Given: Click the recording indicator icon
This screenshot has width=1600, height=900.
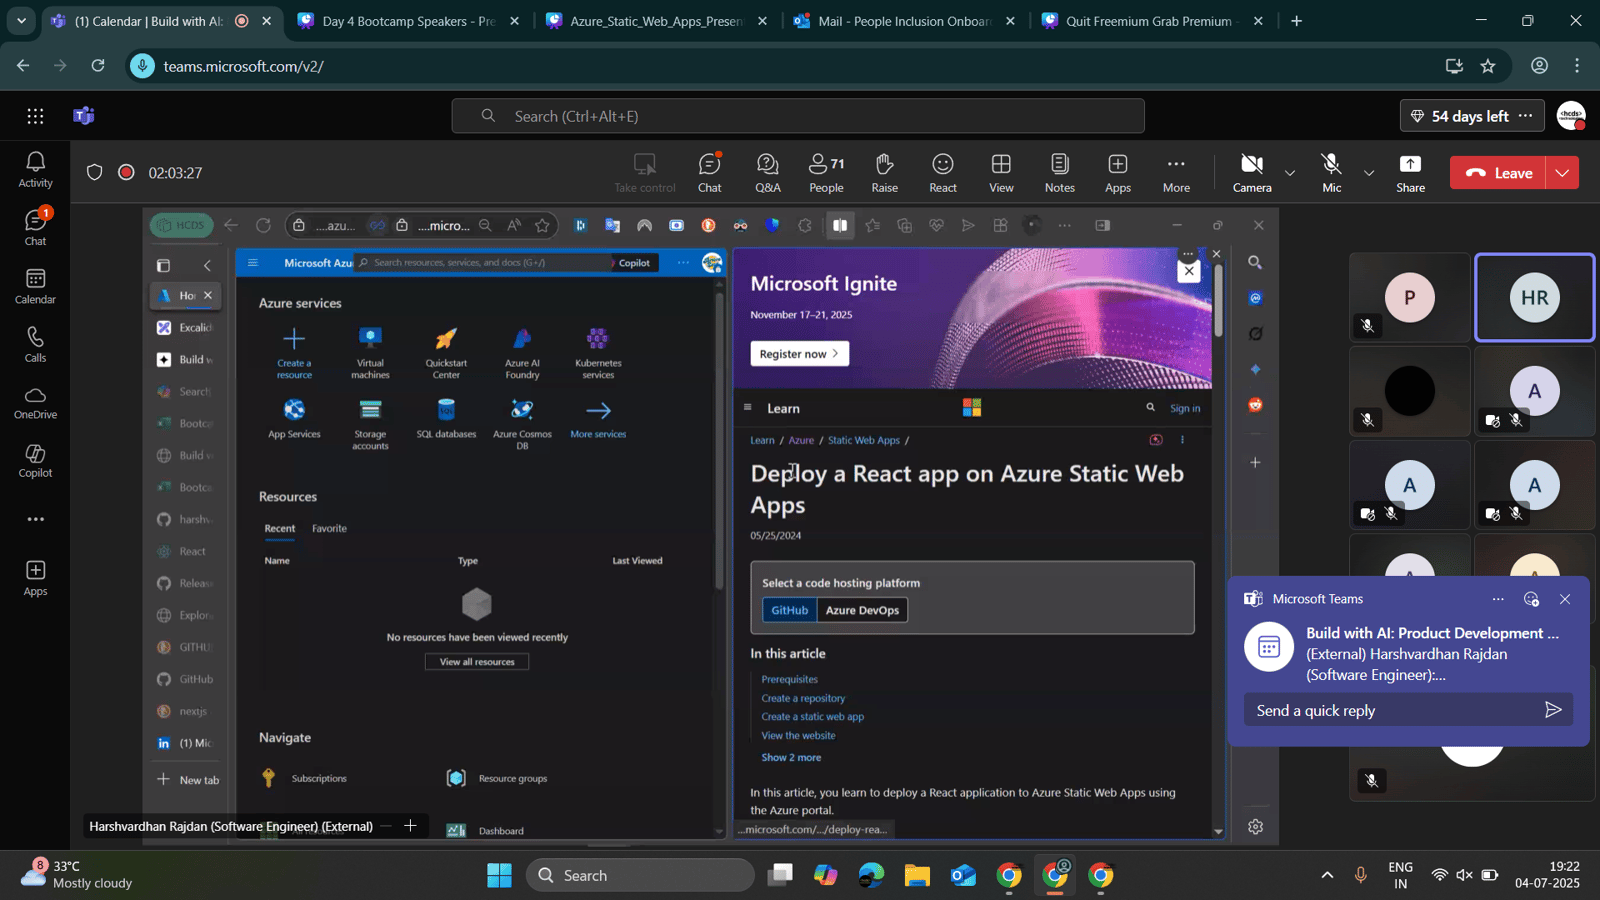Looking at the screenshot, I should (126, 172).
